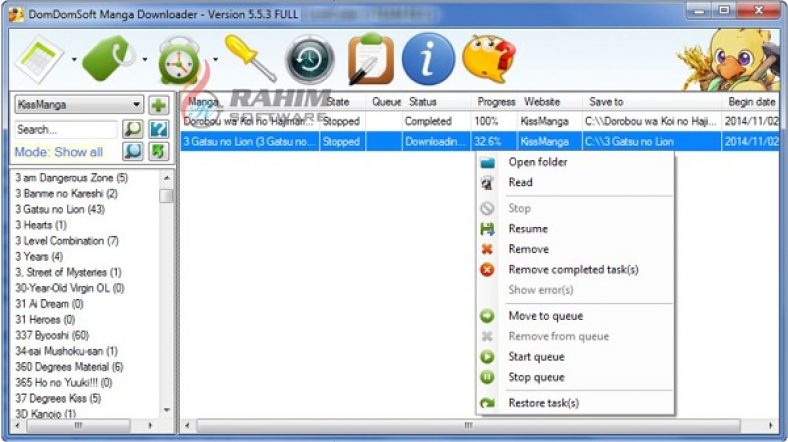Click the magnifier search button beside Search box
Viewport: 788px width, 442px height.
pyautogui.click(x=133, y=129)
